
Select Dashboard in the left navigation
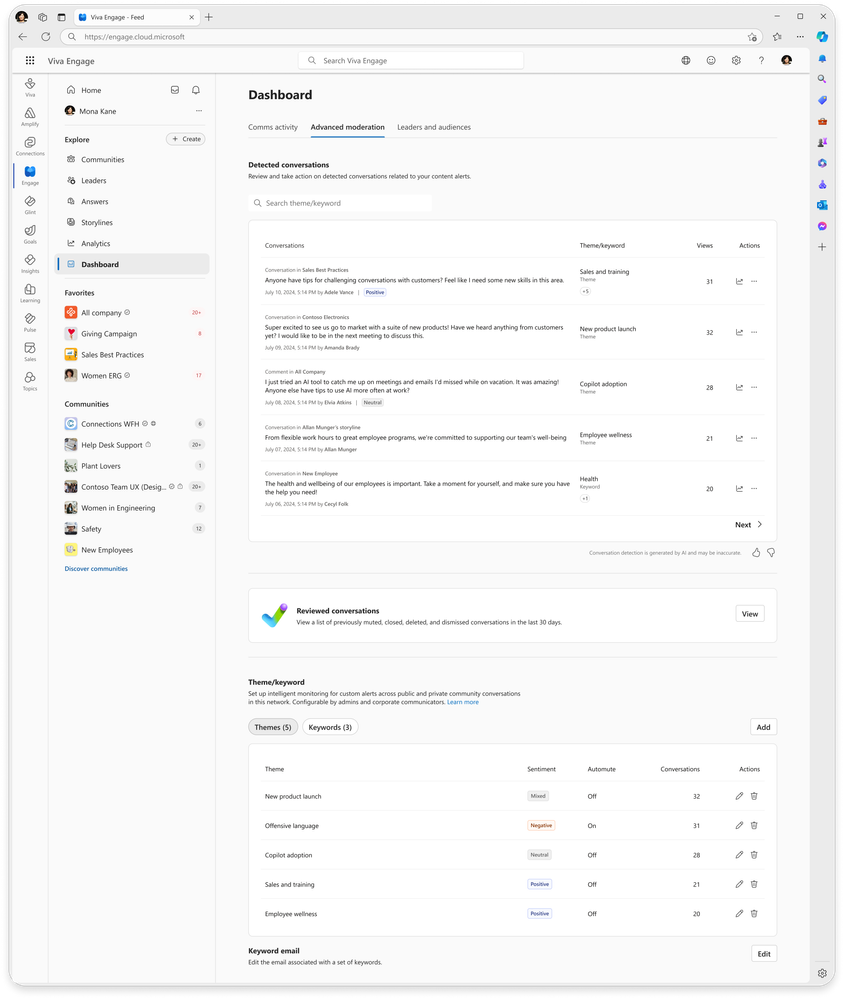pyautogui.click(x=132, y=264)
